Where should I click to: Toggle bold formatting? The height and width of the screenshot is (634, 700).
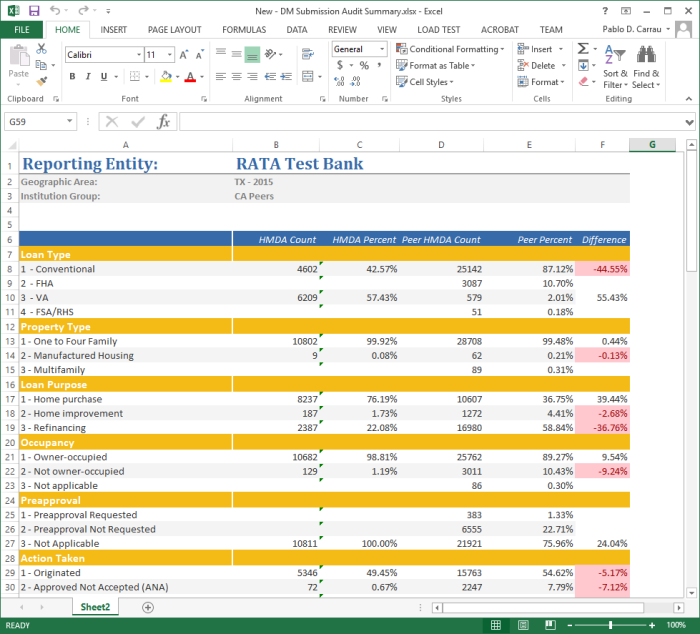72,77
